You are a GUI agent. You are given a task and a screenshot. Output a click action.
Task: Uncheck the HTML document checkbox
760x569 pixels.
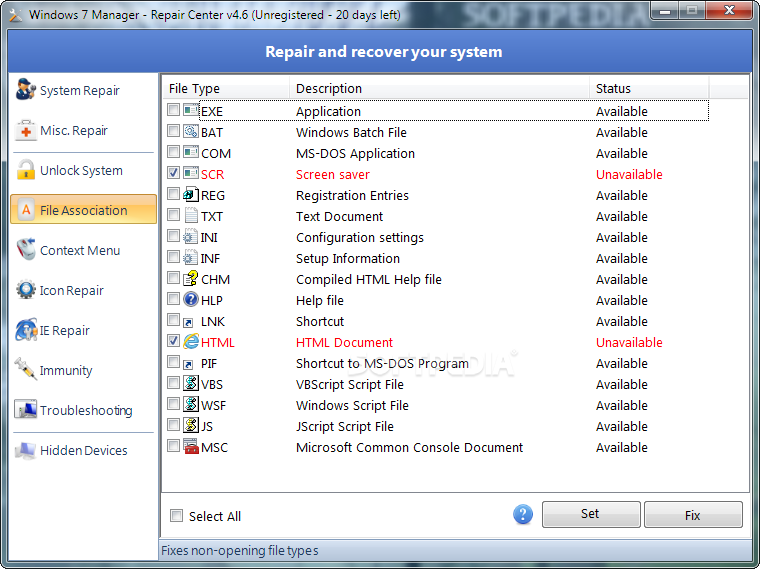173,341
